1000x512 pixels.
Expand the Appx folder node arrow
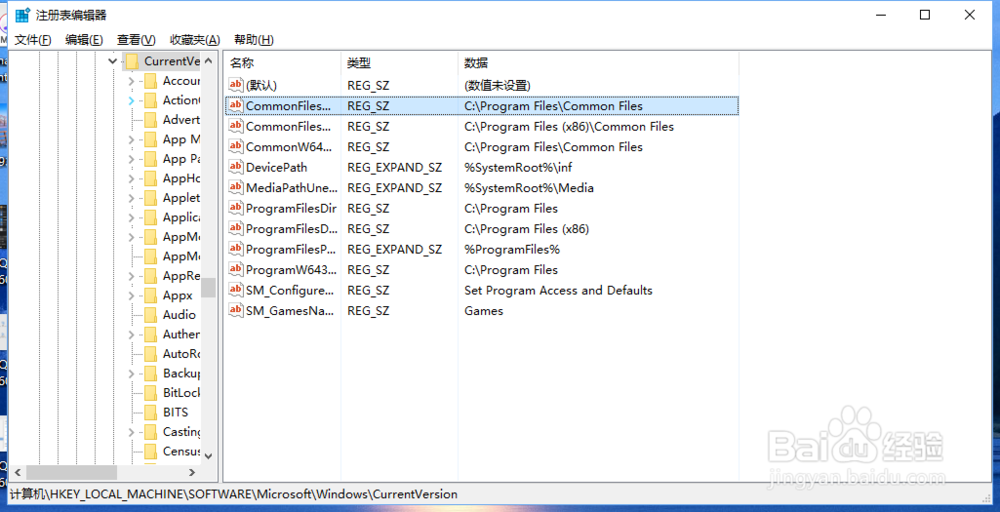pyautogui.click(x=131, y=296)
